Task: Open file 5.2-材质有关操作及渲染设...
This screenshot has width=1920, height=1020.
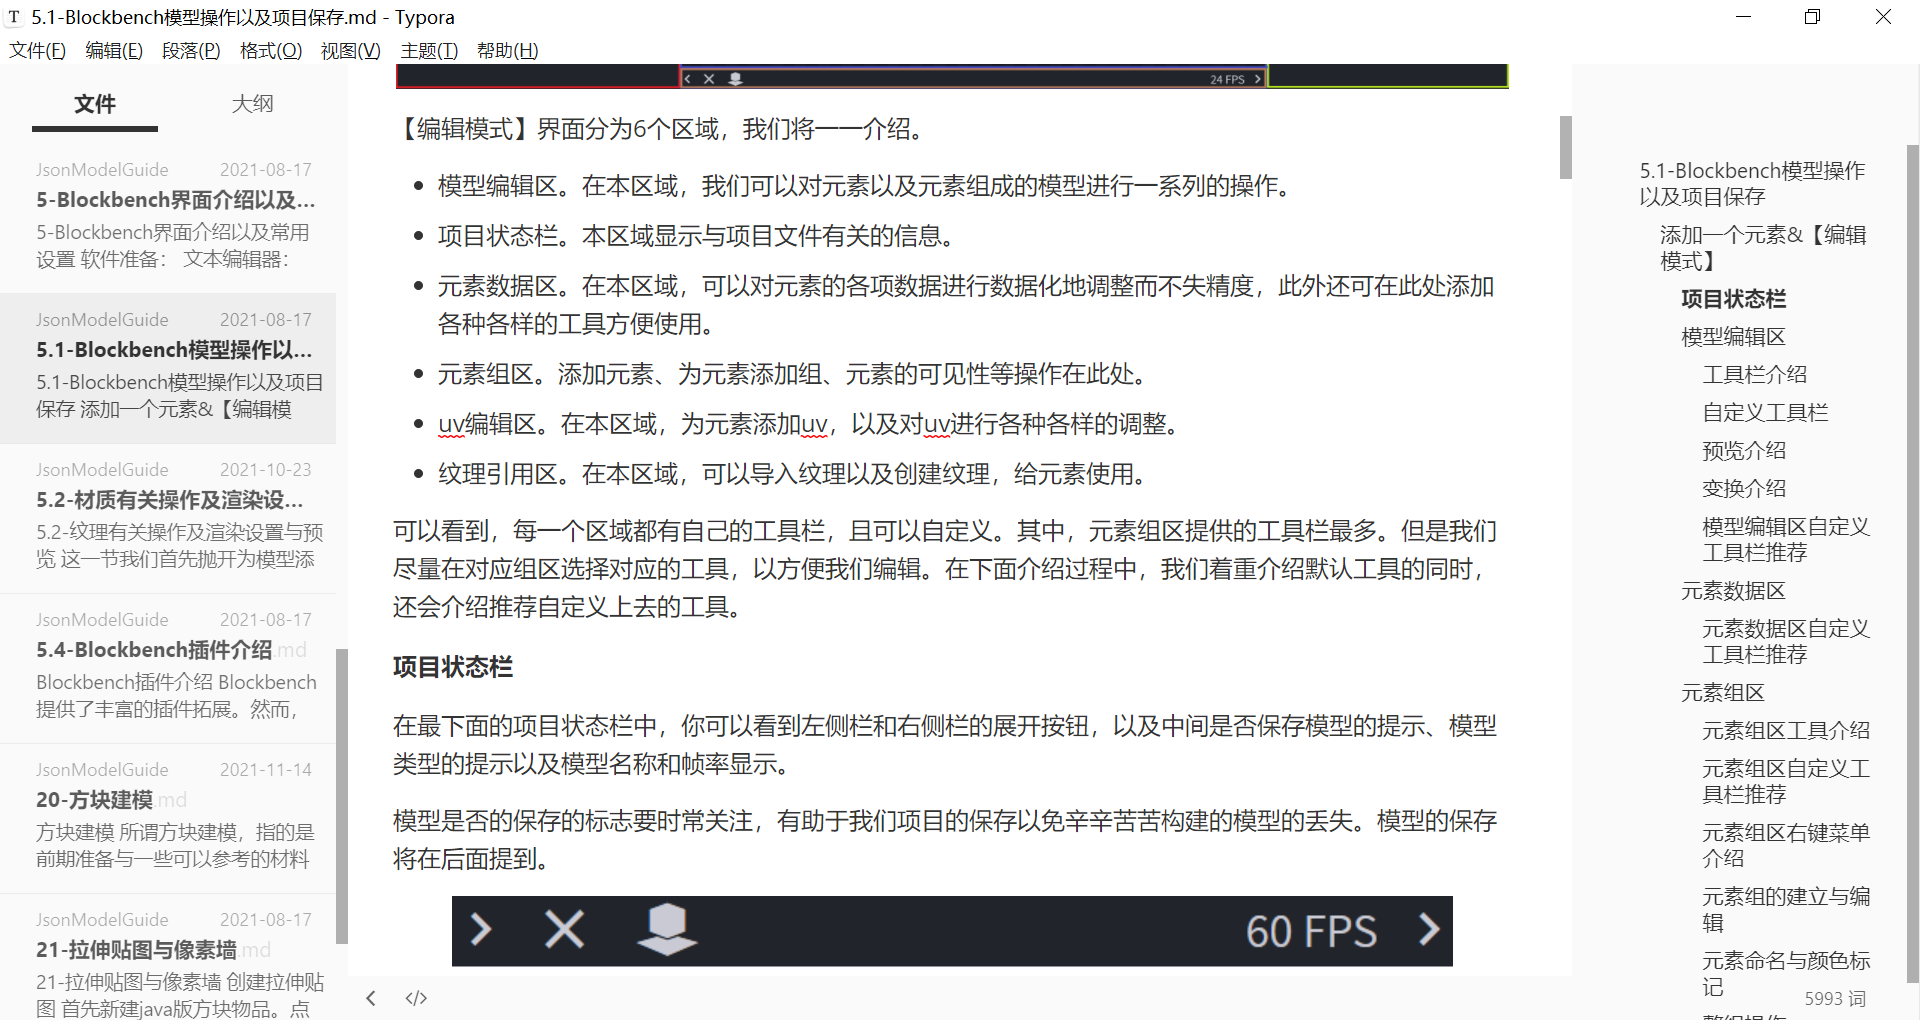Action: [x=168, y=518]
